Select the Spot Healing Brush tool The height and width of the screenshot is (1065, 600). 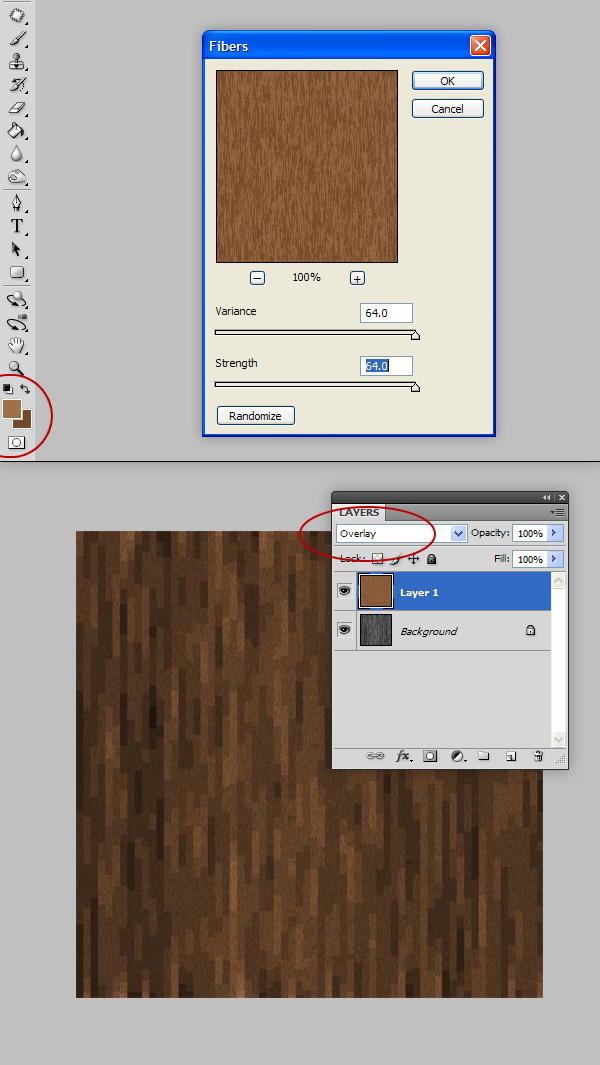click(x=17, y=15)
